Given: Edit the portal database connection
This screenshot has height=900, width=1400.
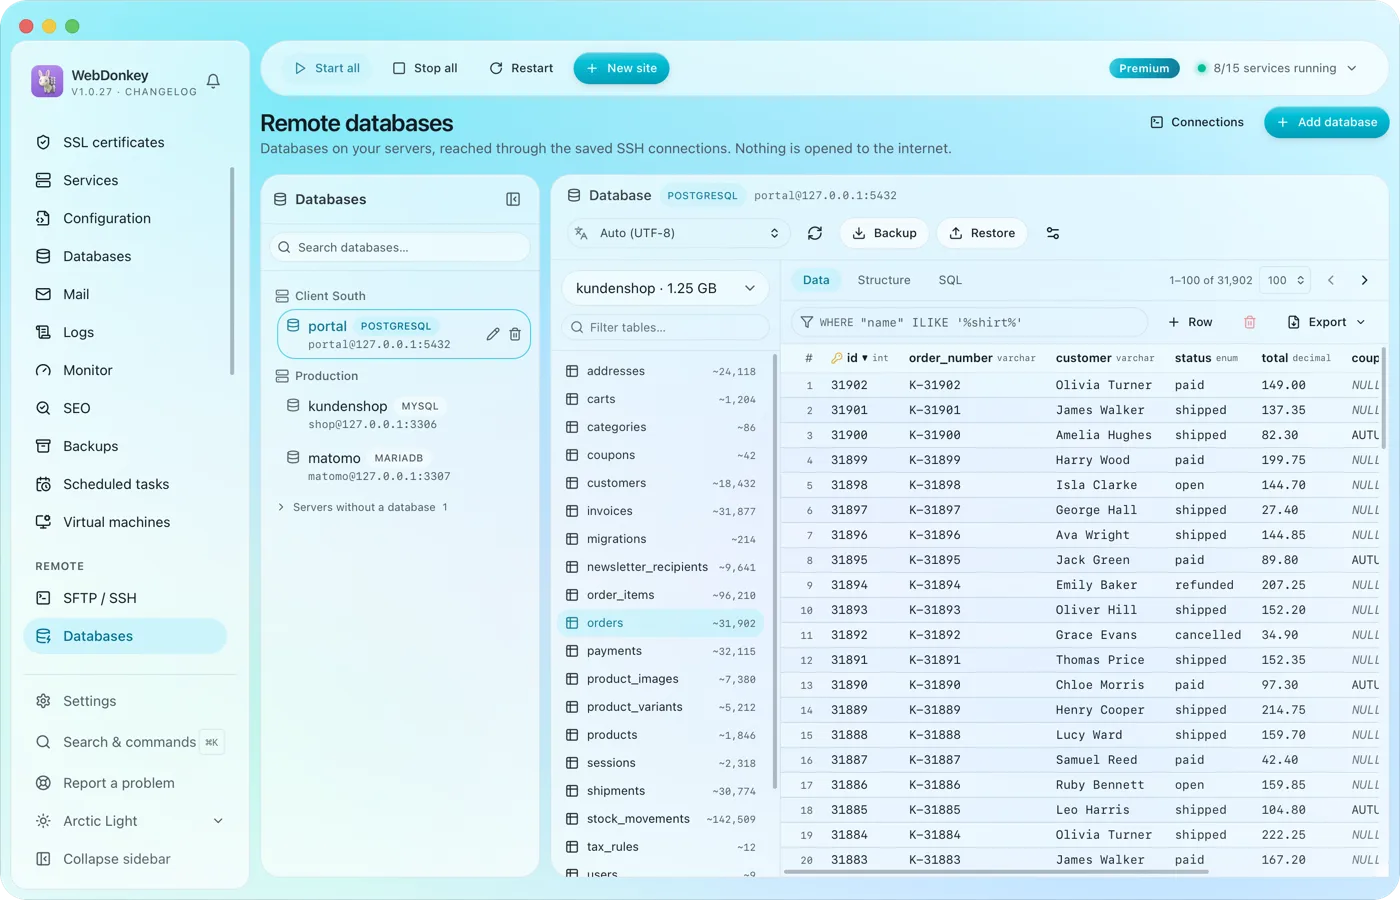Looking at the screenshot, I should 493,334.
